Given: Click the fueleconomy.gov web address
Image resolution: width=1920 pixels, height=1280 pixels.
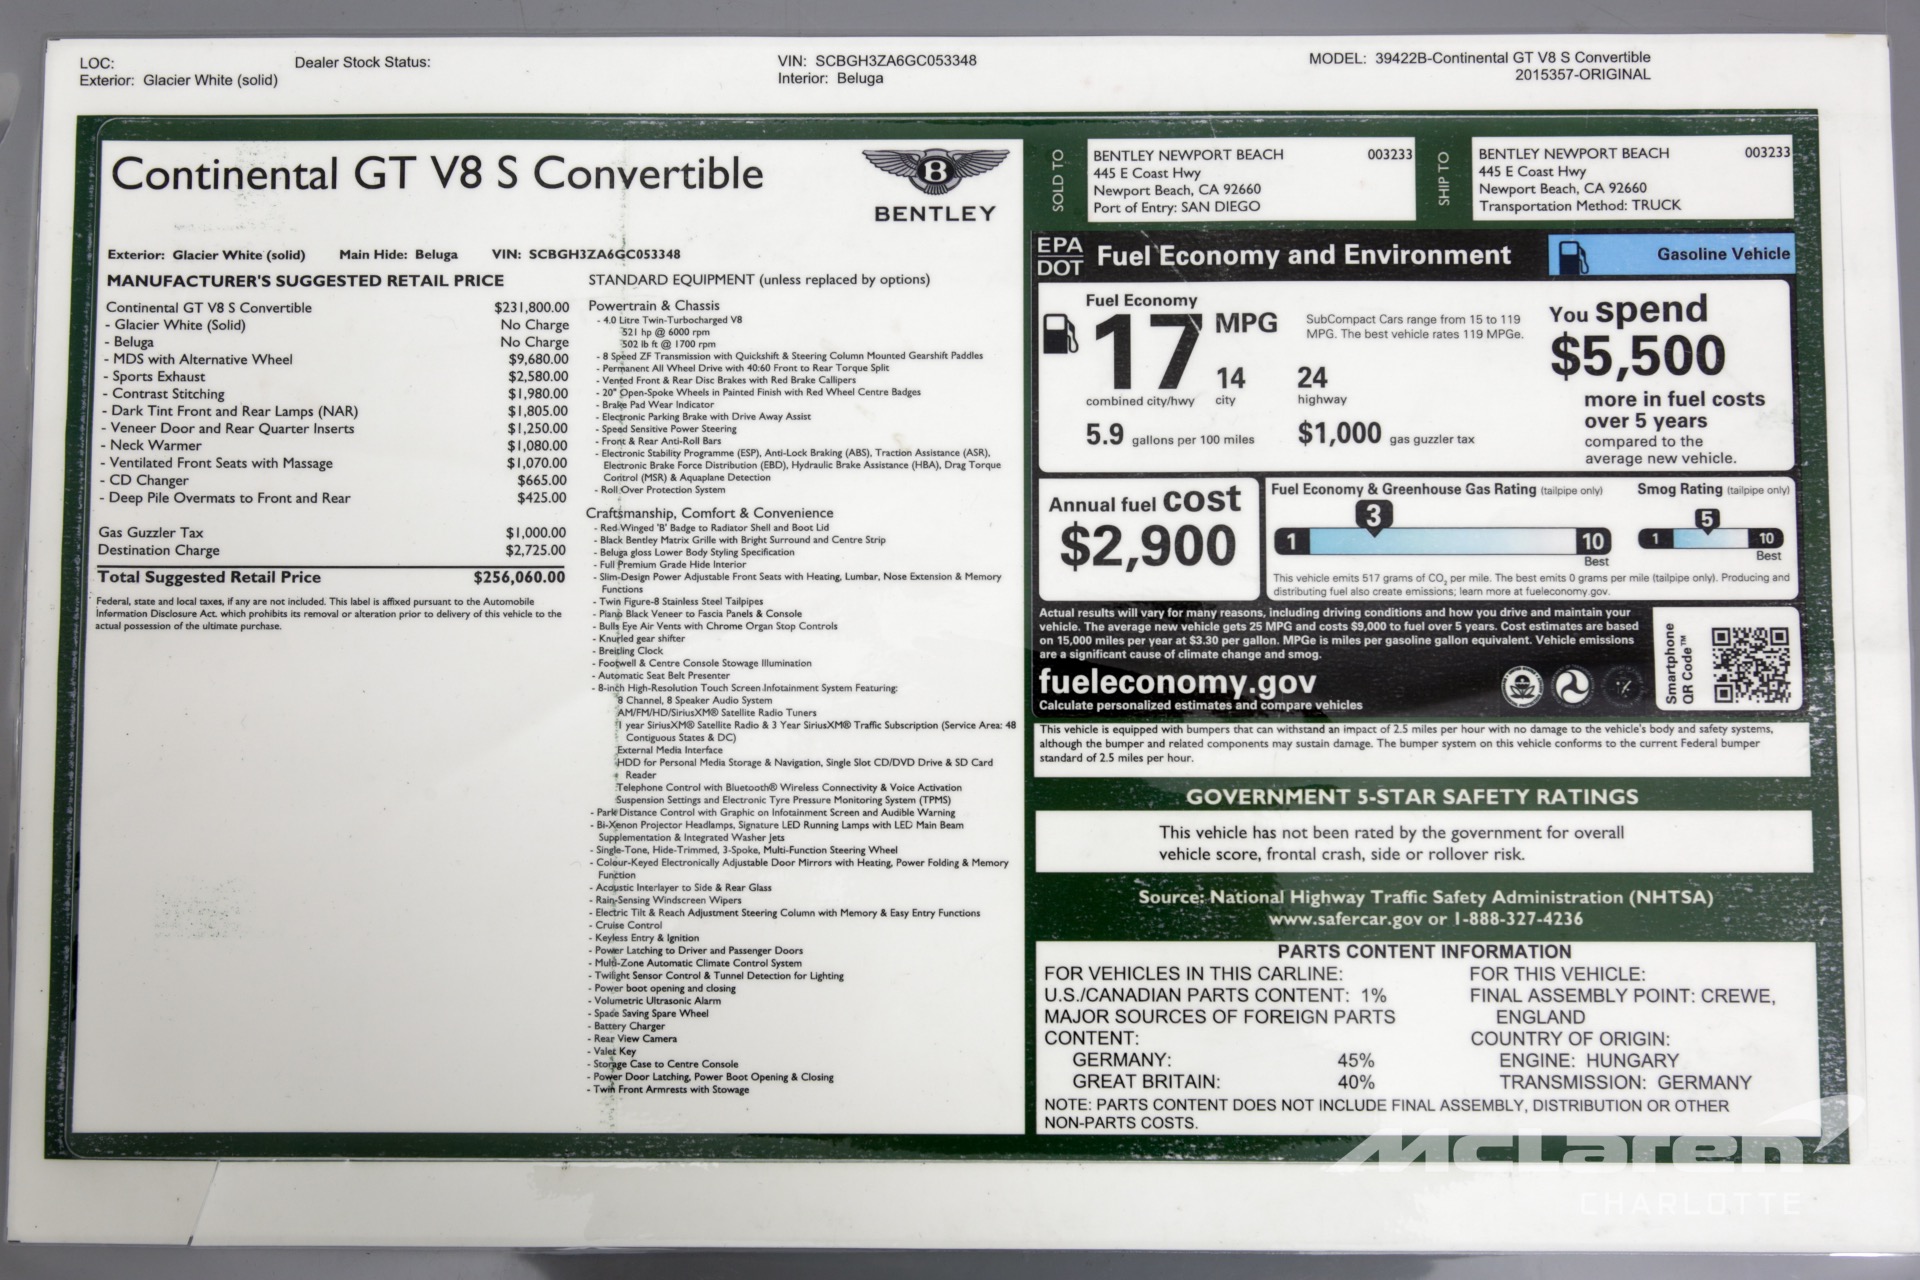Looking at the screenshot, I should (x=1177, y=682).
